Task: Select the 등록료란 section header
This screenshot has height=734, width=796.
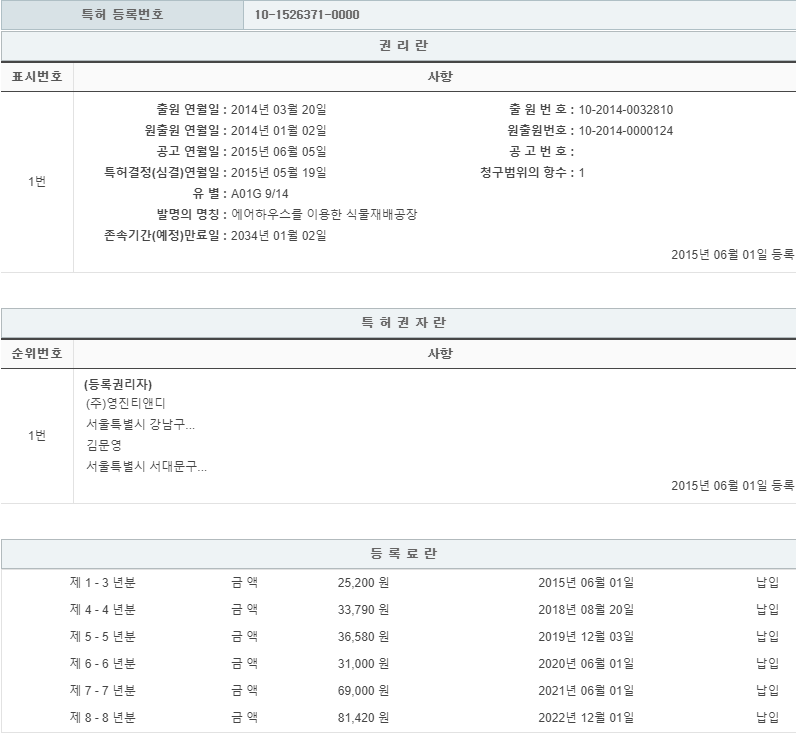Action: point(398,553)
